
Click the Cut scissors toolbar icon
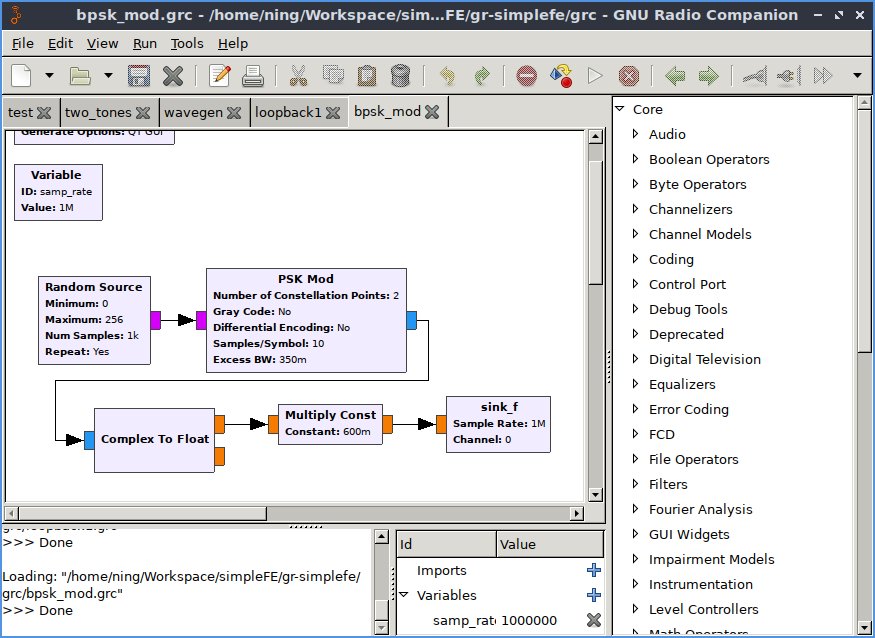(299, 75)
